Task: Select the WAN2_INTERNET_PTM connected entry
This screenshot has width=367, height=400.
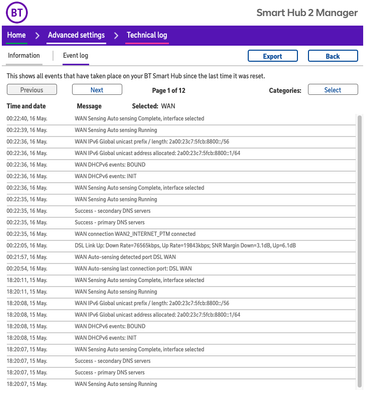Action: 181,234
